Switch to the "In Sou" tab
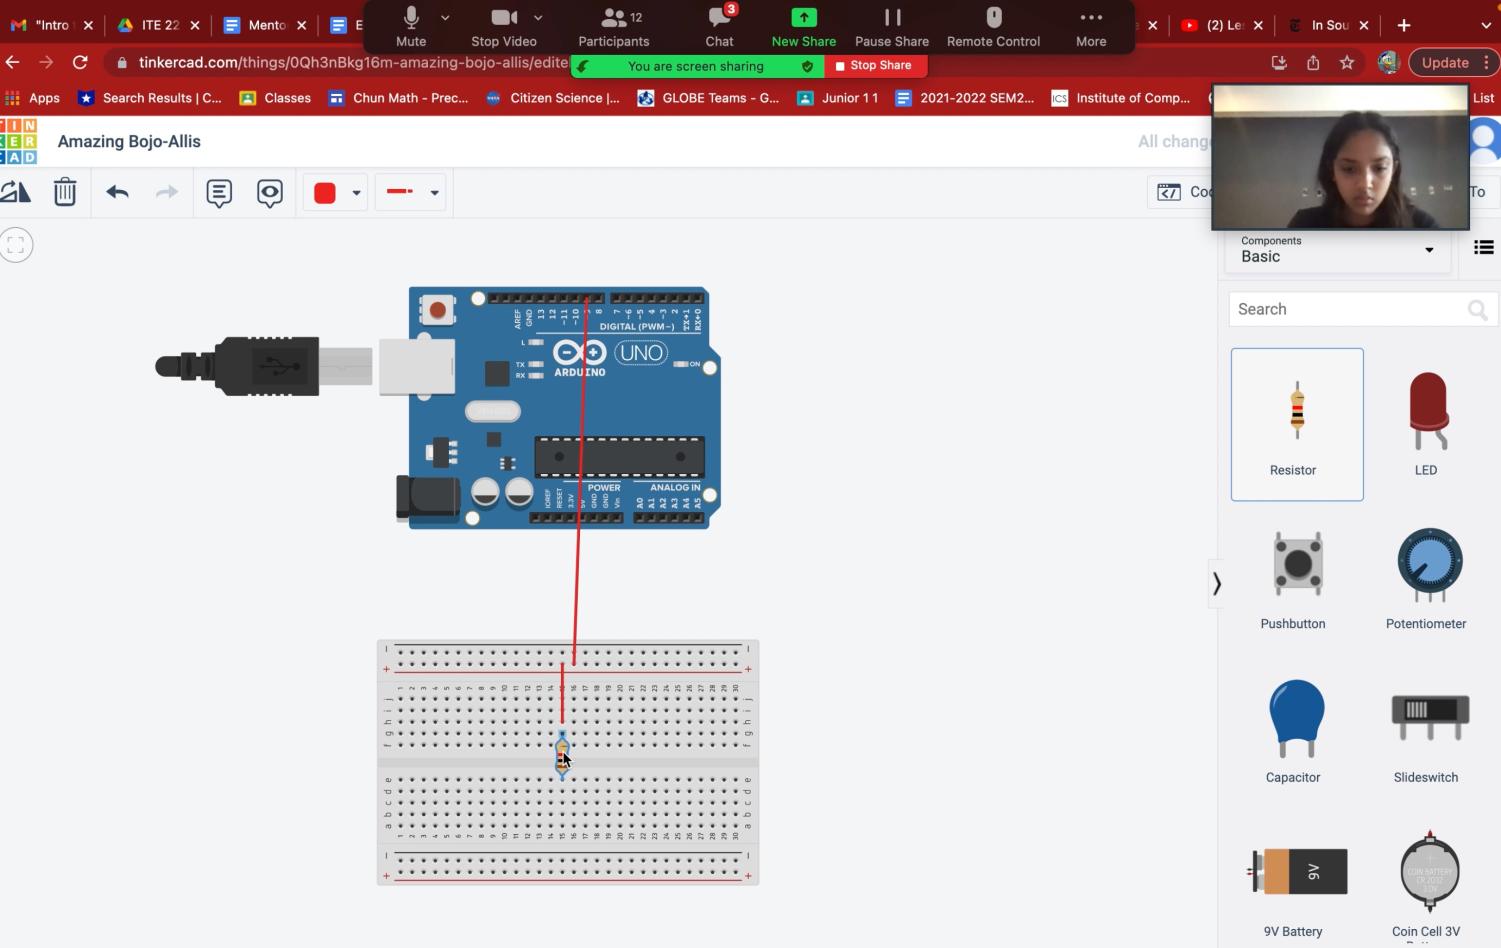 click(x=1328, y=25)
